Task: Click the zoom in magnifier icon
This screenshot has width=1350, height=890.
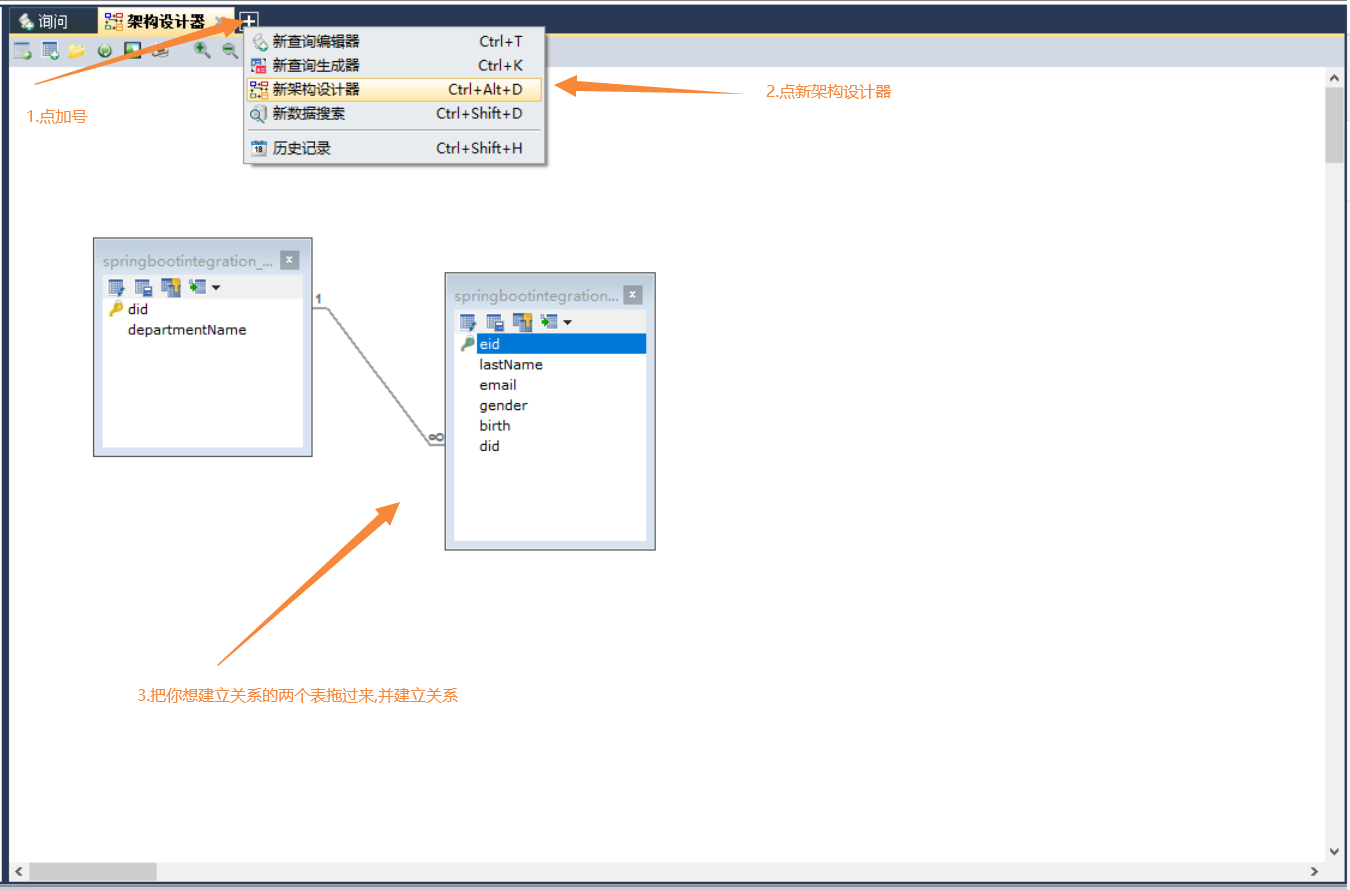Action: point(202,50)
